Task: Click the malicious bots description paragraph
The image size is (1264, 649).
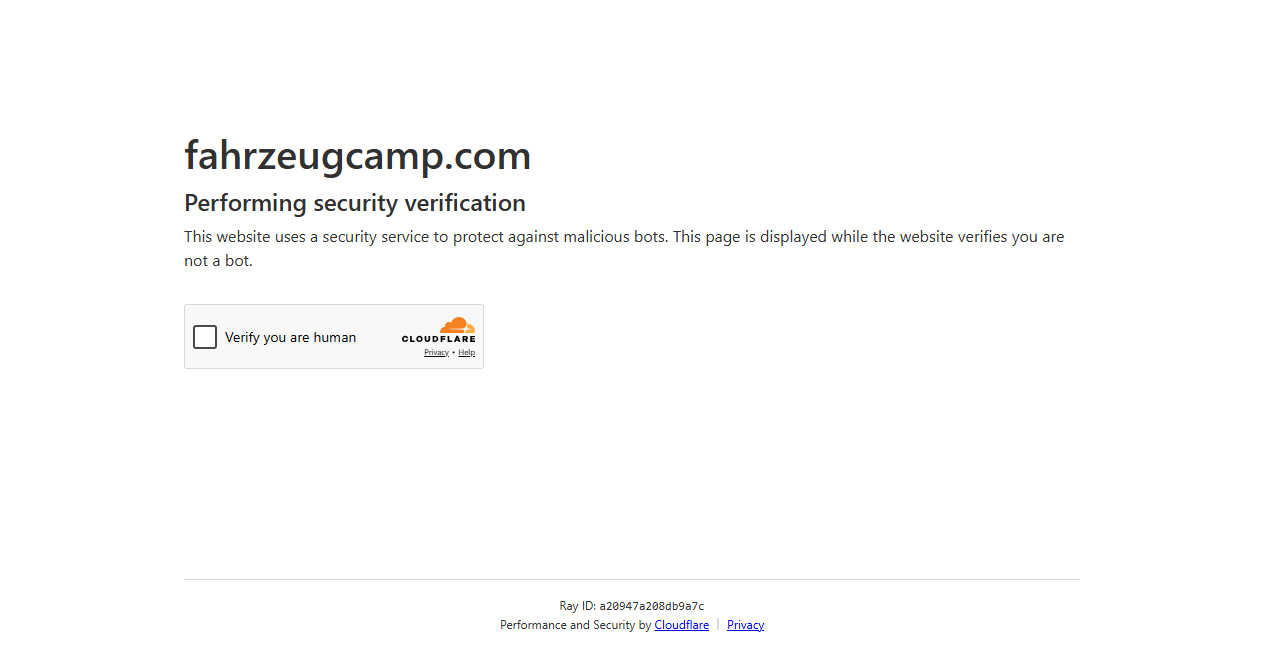Action: coord(624,249)
